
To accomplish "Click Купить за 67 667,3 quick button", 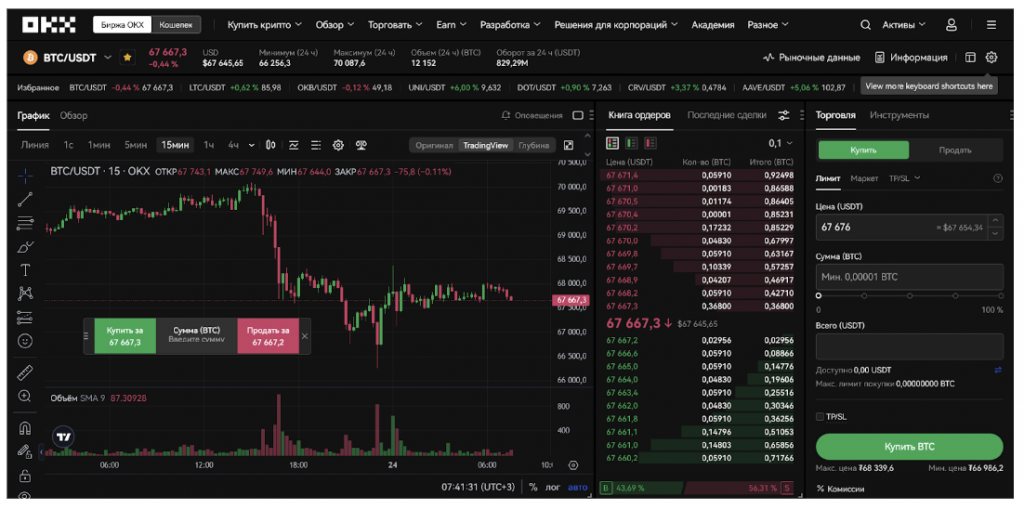I will (125, 336).
